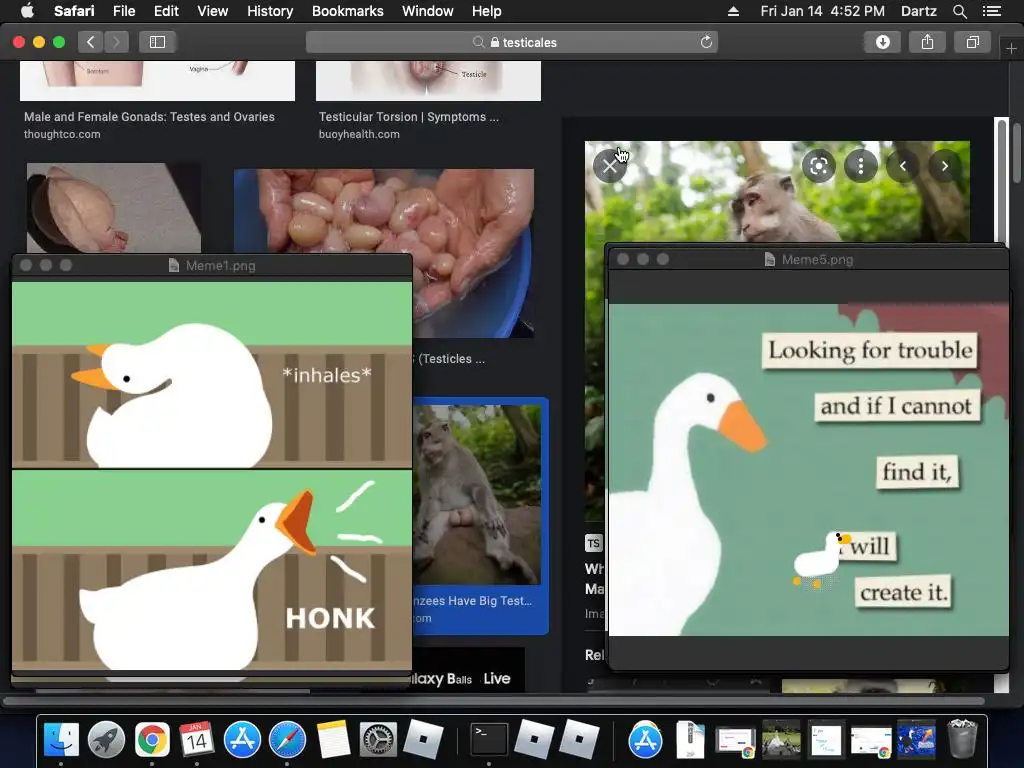Open Google Chrome from the dock
The height and width of the screenshot is (768, 1024).
[x=152, y=740]
